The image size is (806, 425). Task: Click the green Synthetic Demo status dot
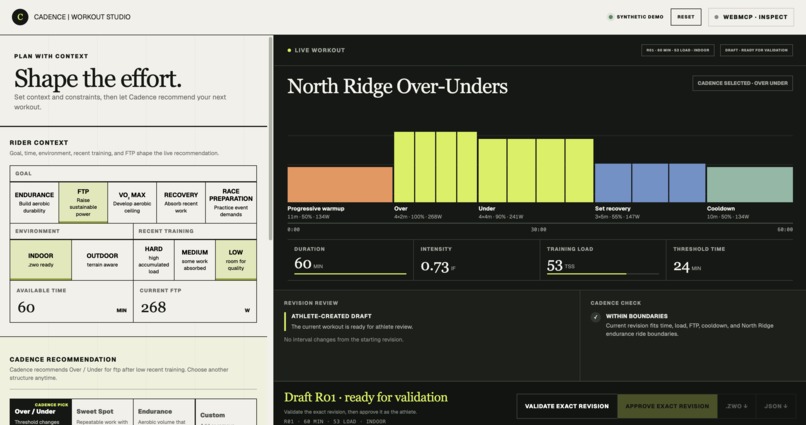tap(610, 17)
